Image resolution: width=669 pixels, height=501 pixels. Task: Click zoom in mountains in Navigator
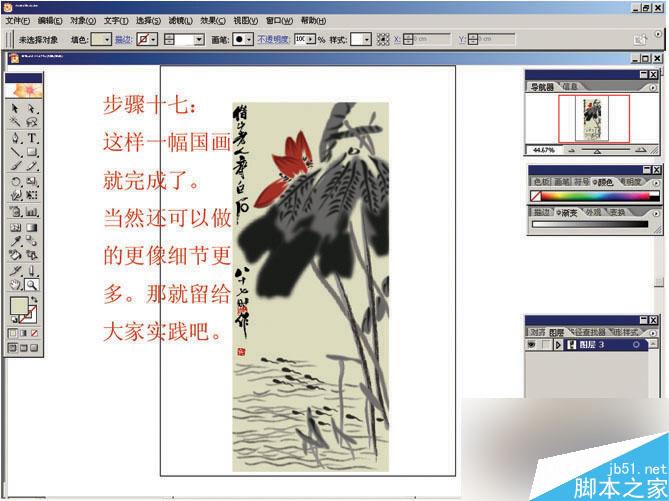[x=640, y=150]
